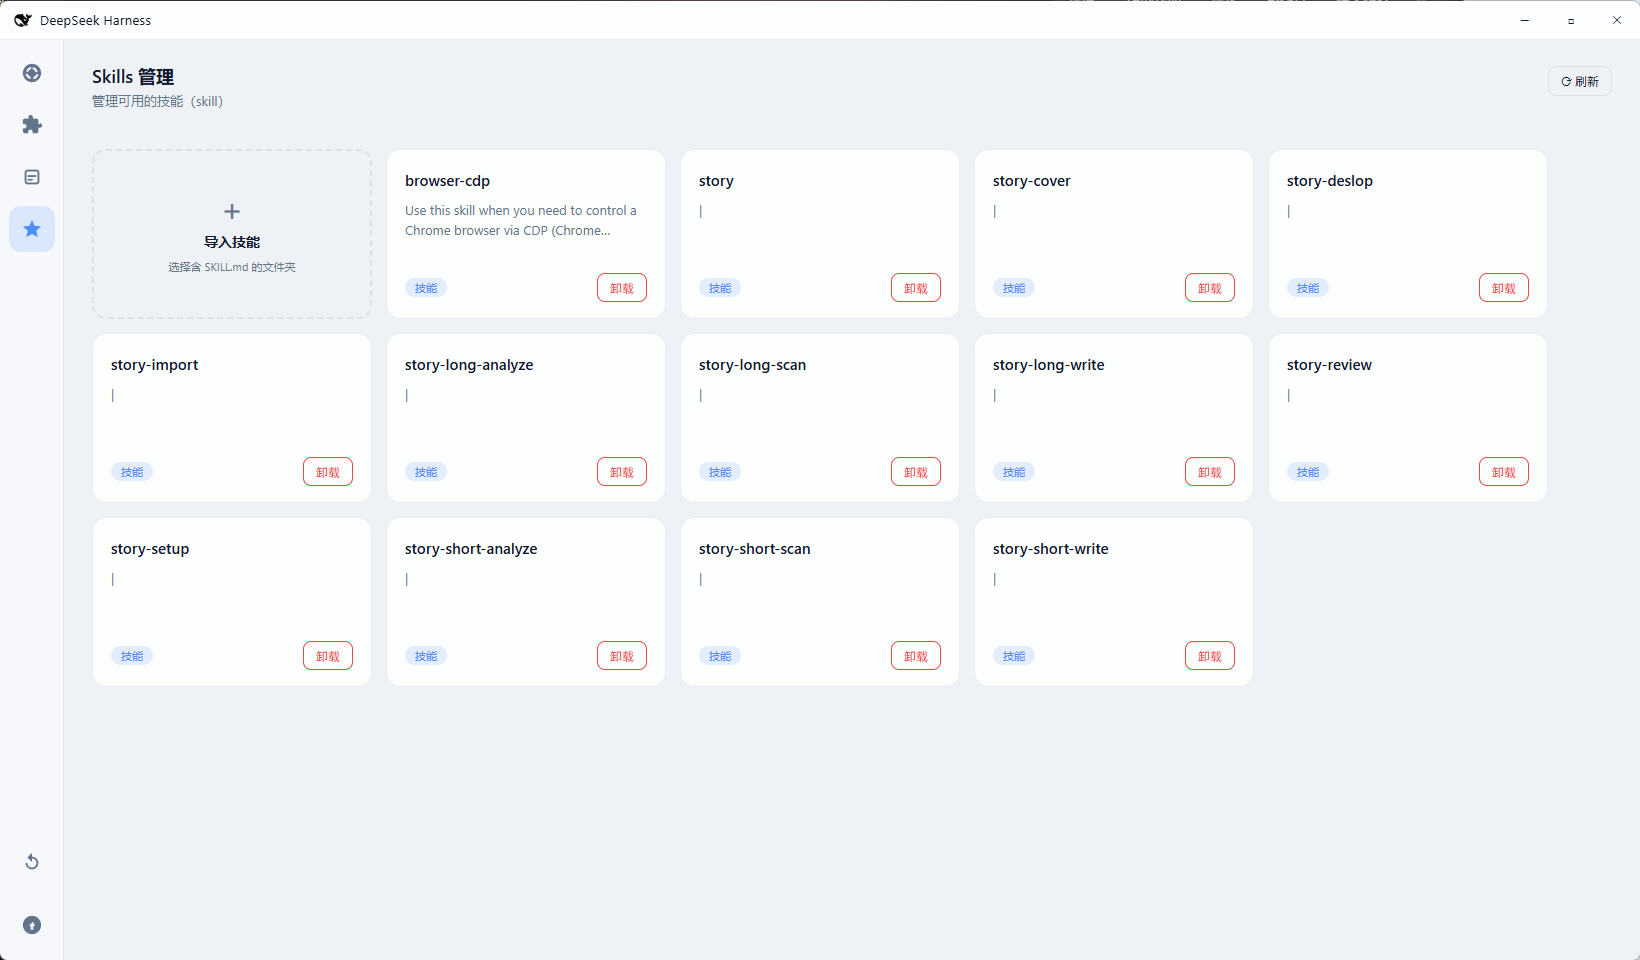Click the plus icon in import skill card
The height and width of the screenshot is (960, 1640).
pos(232,211)
